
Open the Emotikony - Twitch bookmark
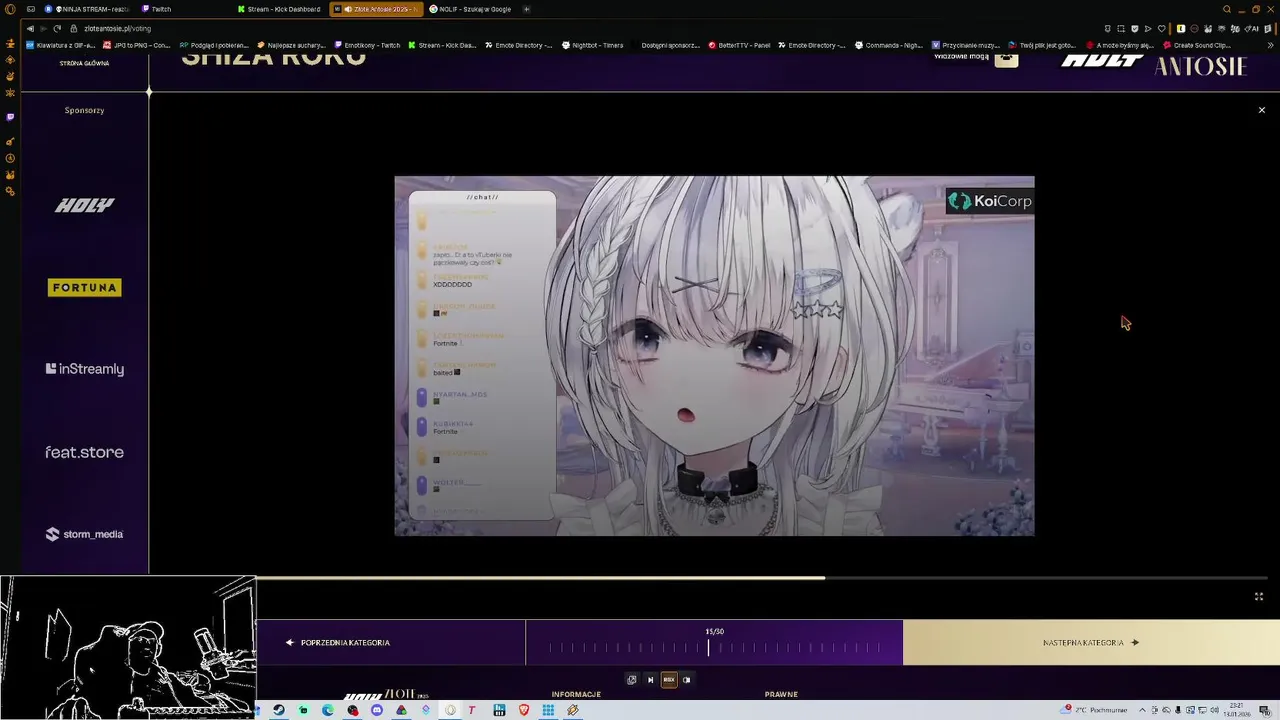pos(367,45)
